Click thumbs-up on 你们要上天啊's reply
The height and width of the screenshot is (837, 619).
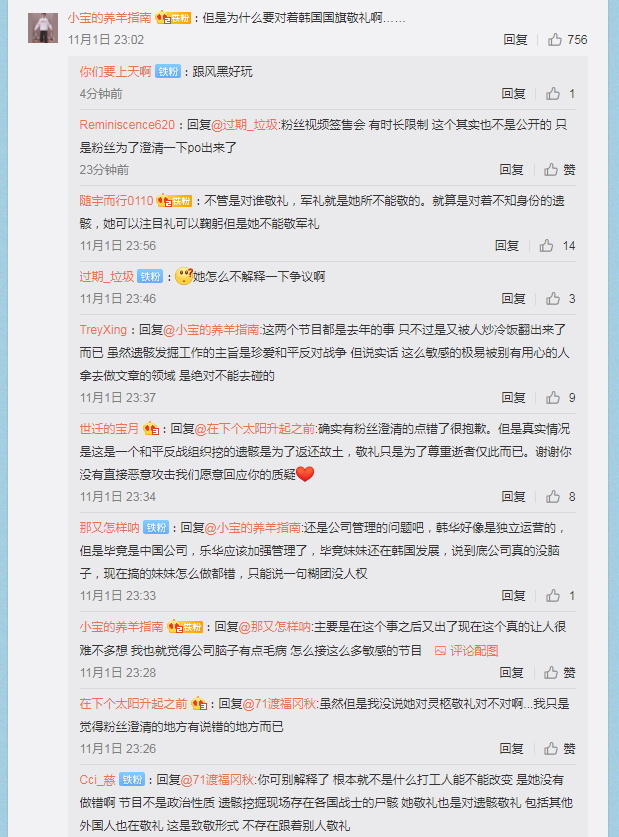(553, 94)
